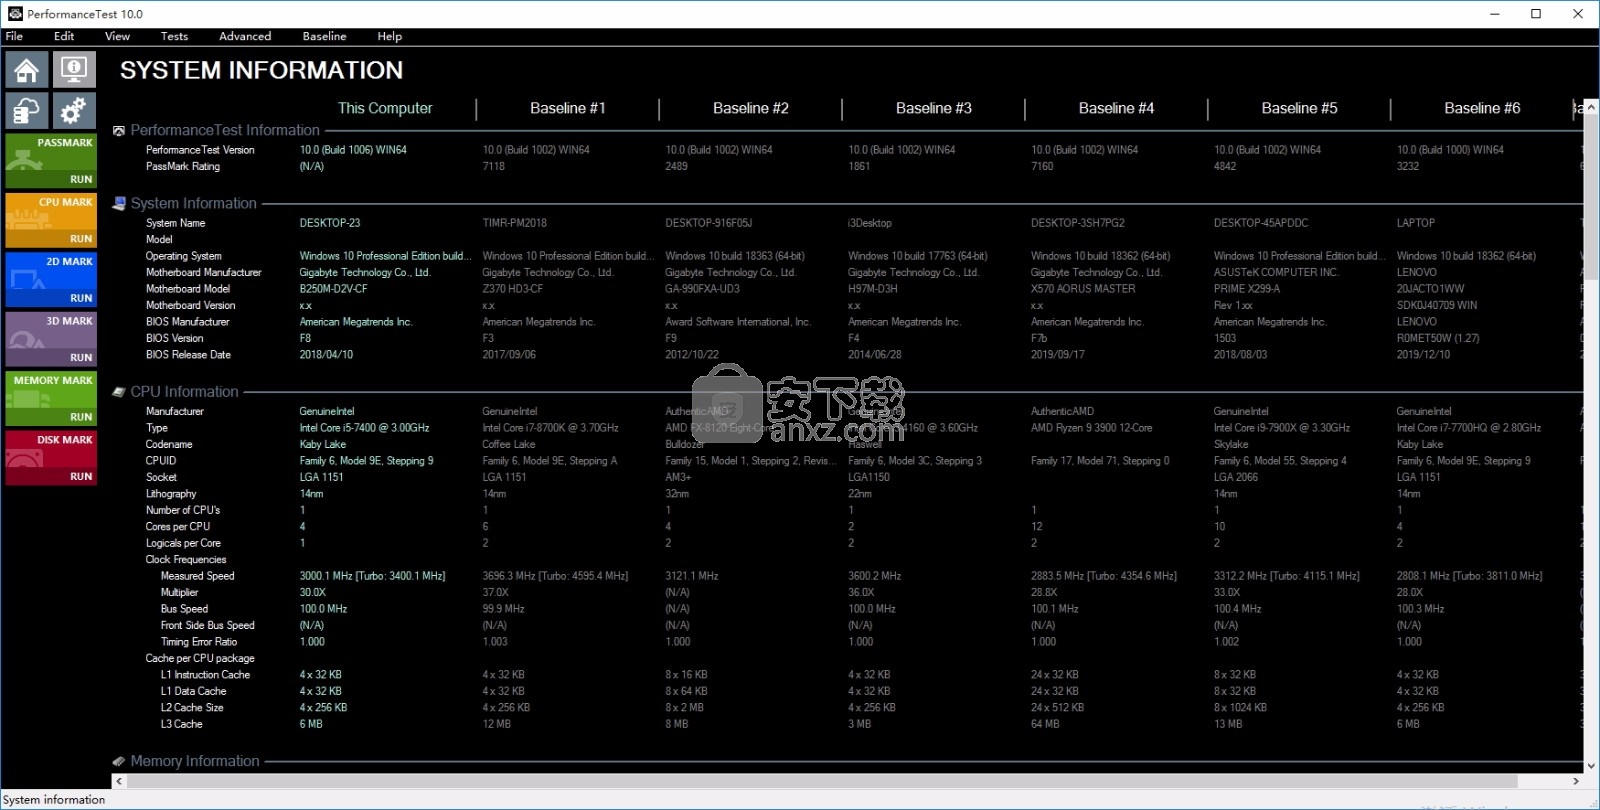Select the Baseline #6 column header
Viewport: 1600px width, 810px height.
[x=1482, y=108]
